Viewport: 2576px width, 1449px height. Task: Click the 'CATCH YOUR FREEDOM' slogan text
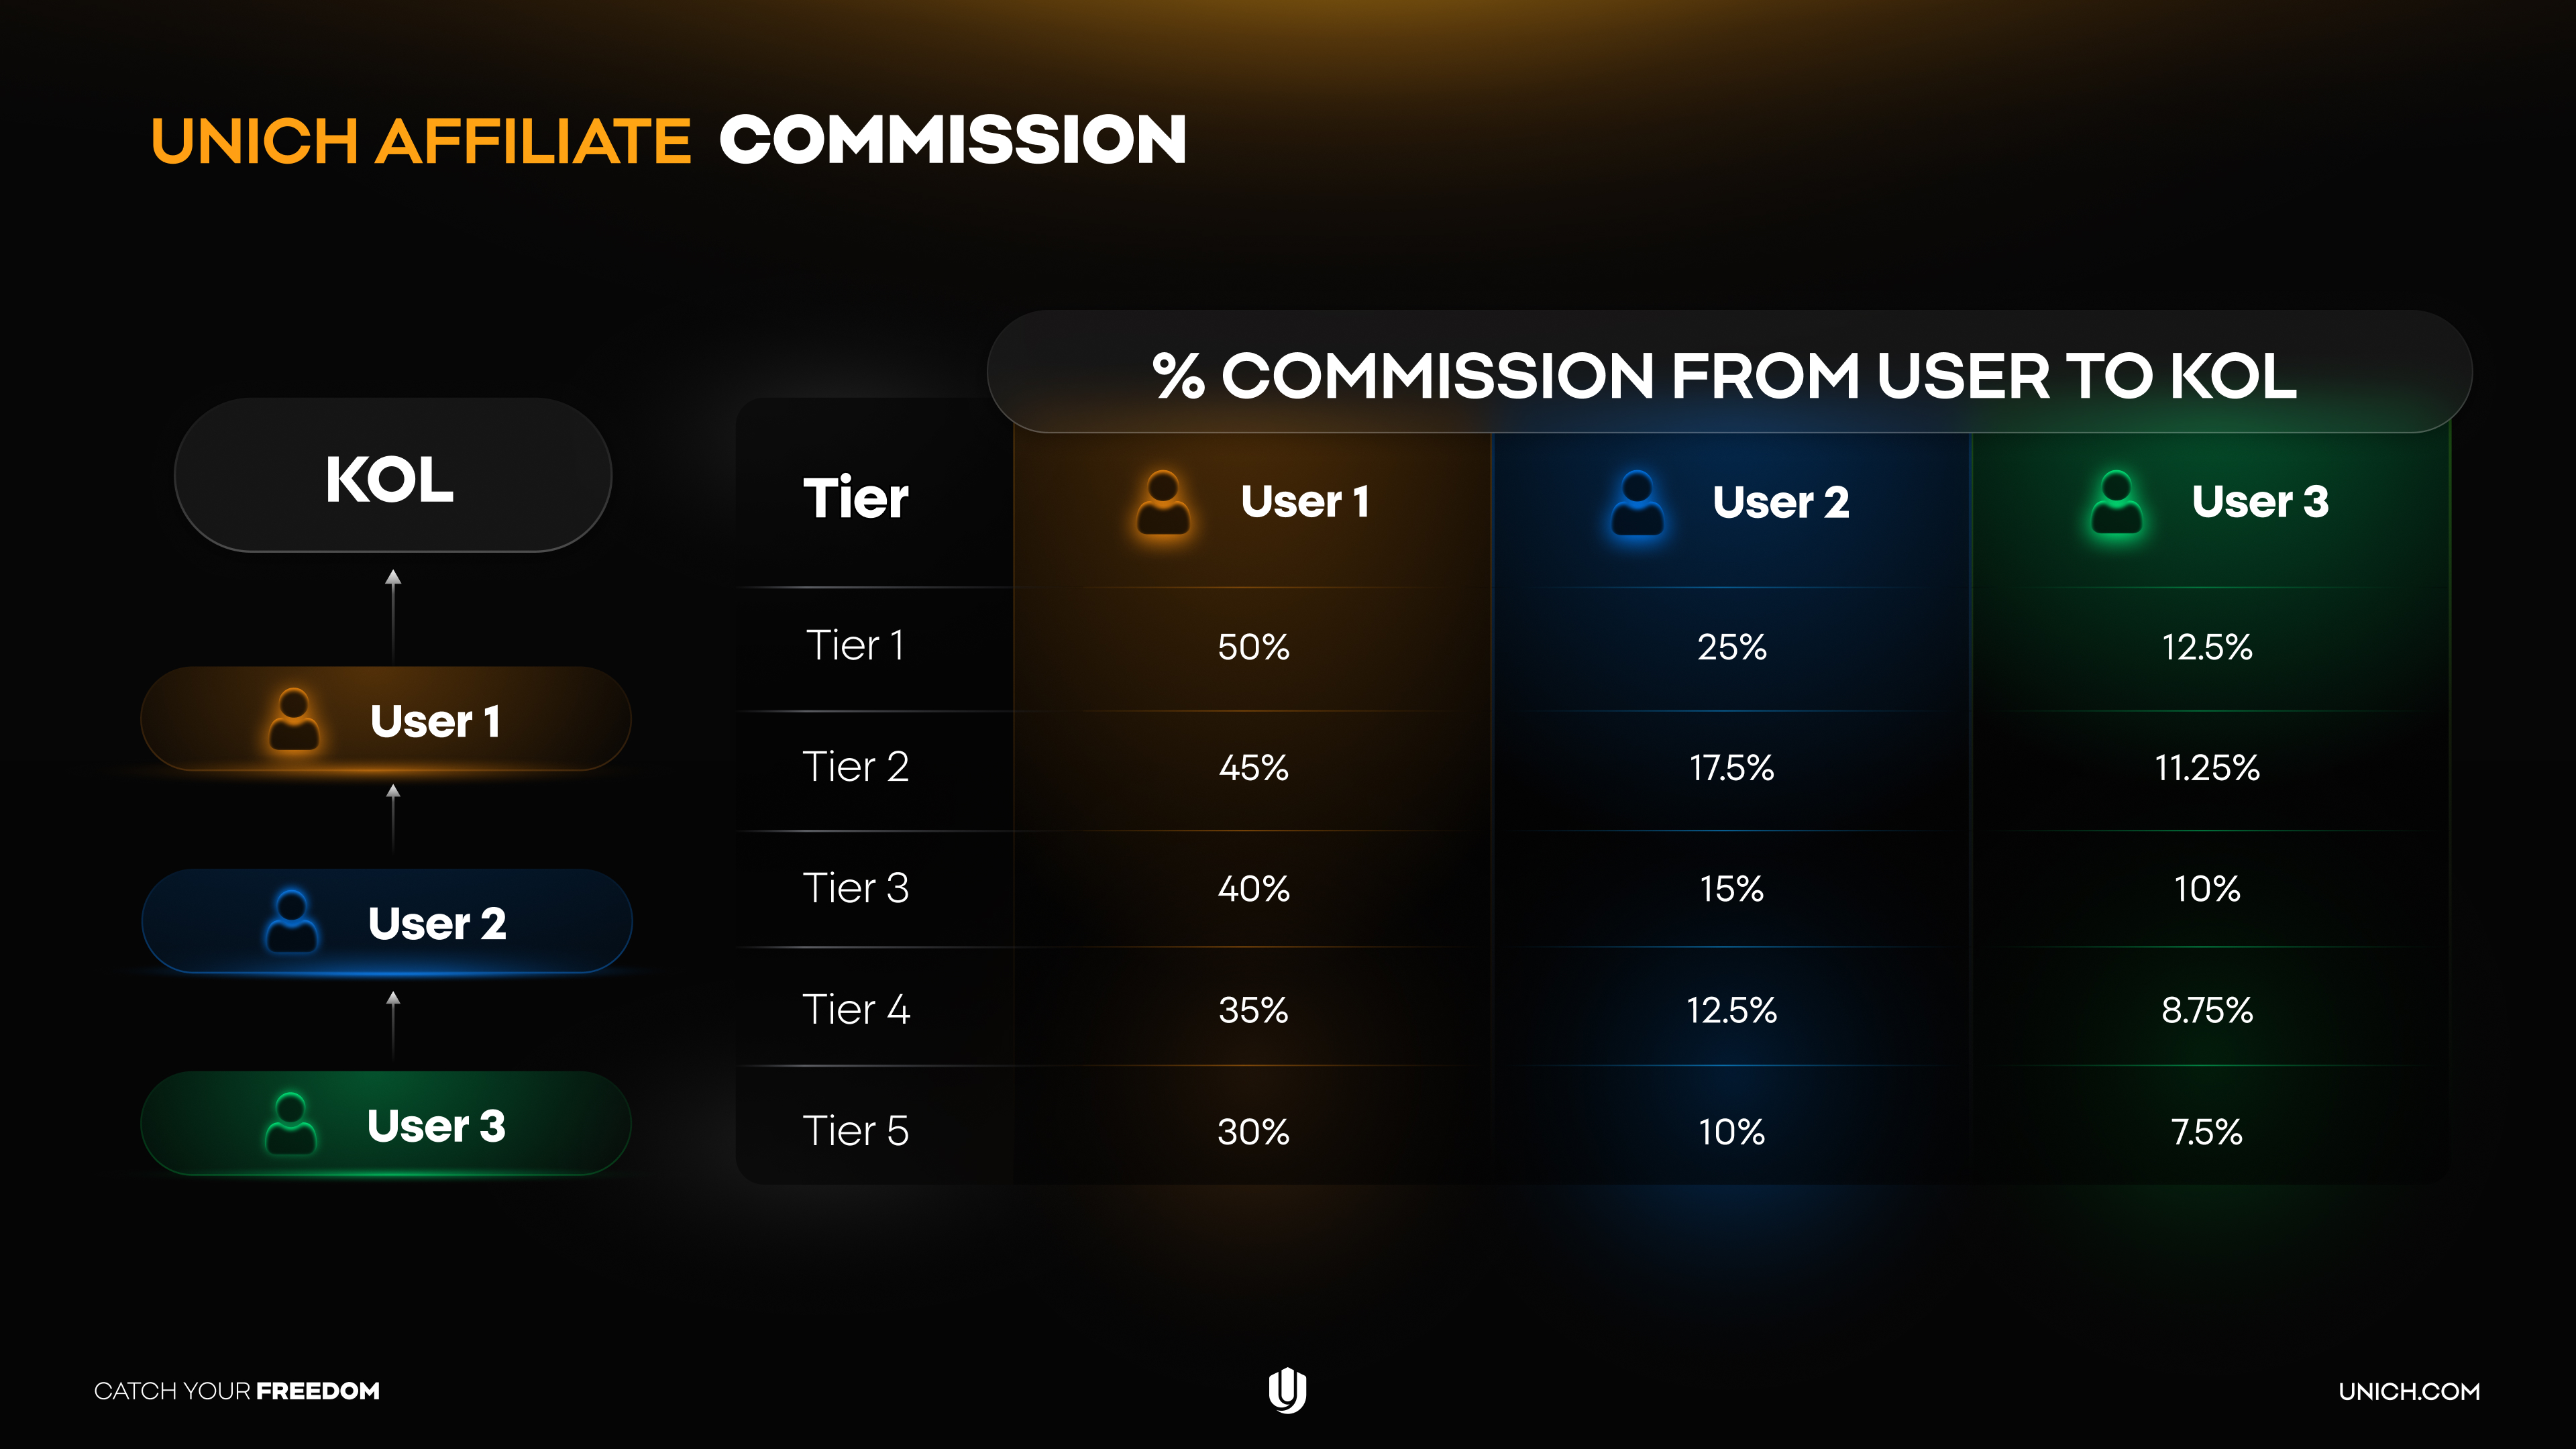(237, 1391)
